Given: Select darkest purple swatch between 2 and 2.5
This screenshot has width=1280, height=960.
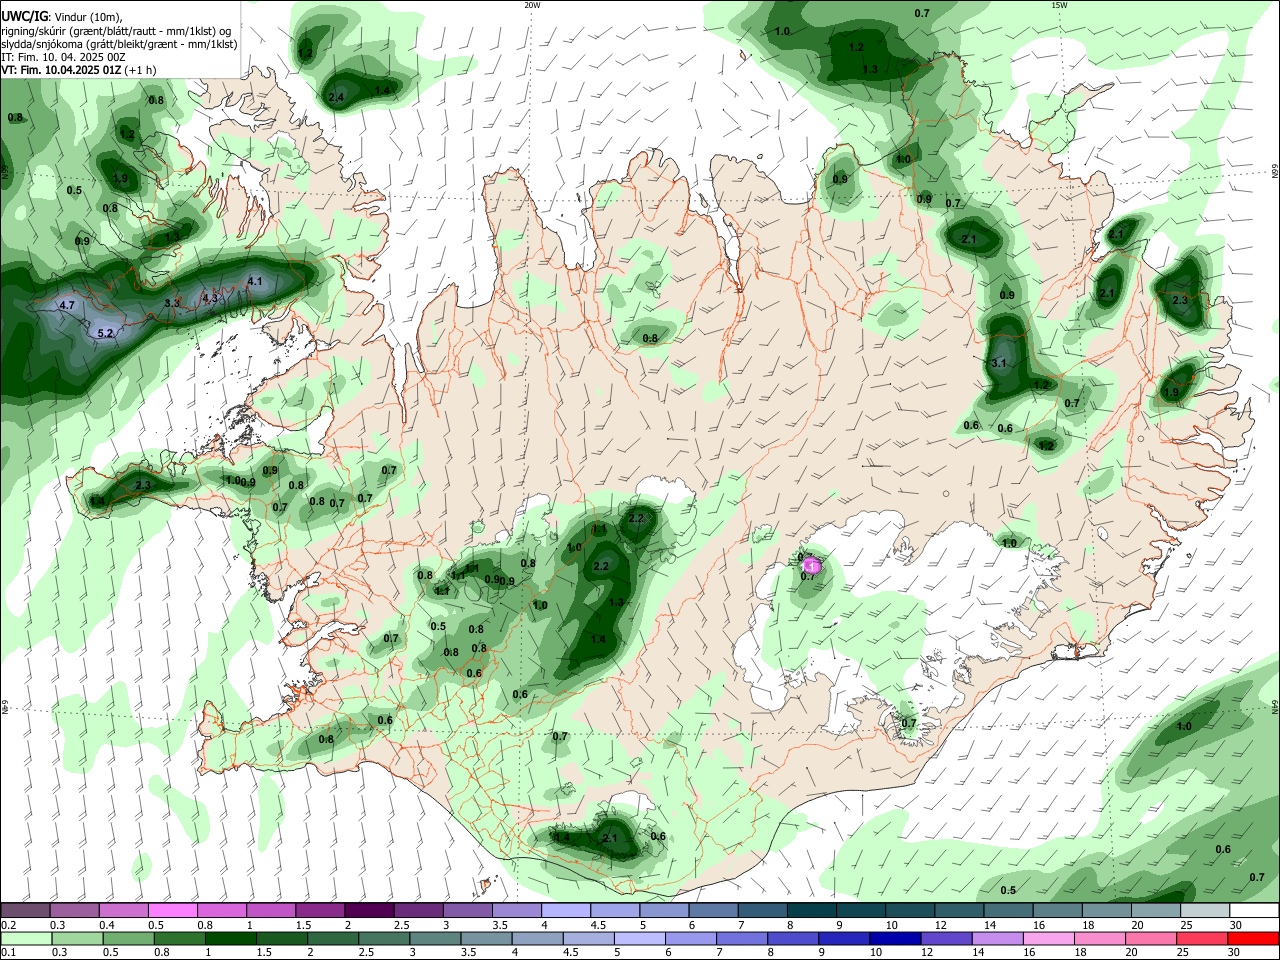Looking at the screenshot, I should pyautogui.click(x=369, y=911).
